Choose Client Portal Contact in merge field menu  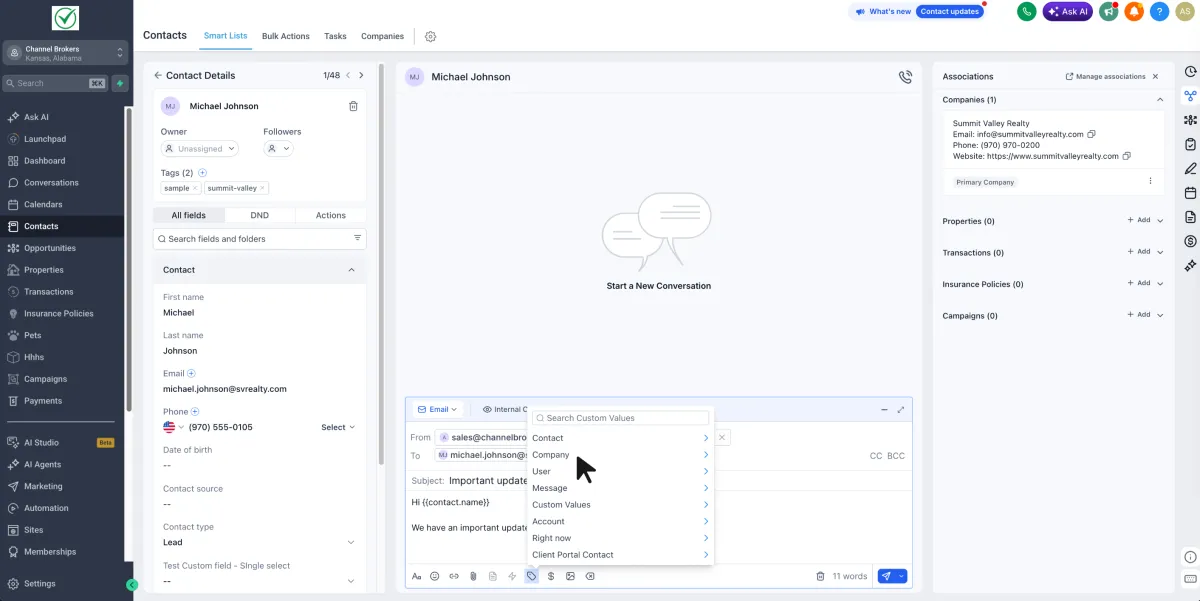621,555
